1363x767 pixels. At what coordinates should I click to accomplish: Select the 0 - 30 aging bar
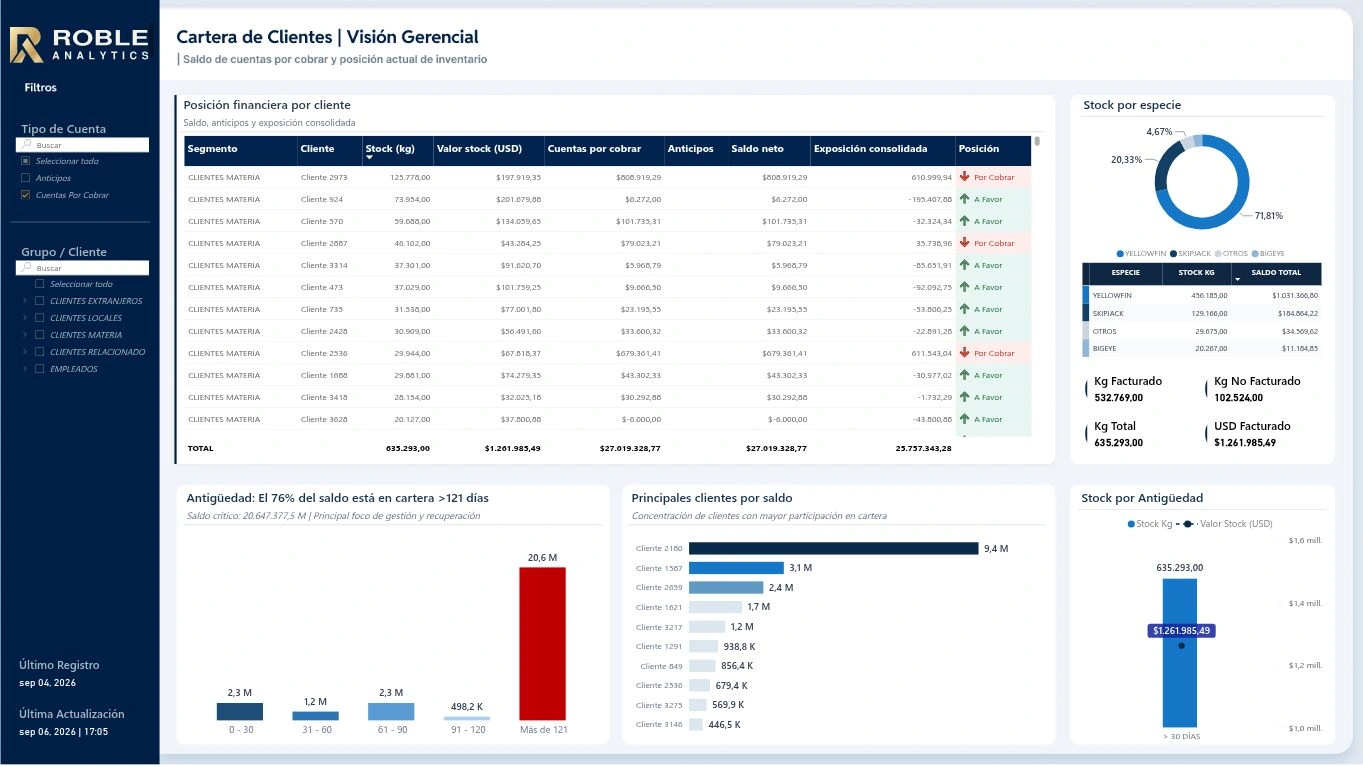click(x=240, y=711)
